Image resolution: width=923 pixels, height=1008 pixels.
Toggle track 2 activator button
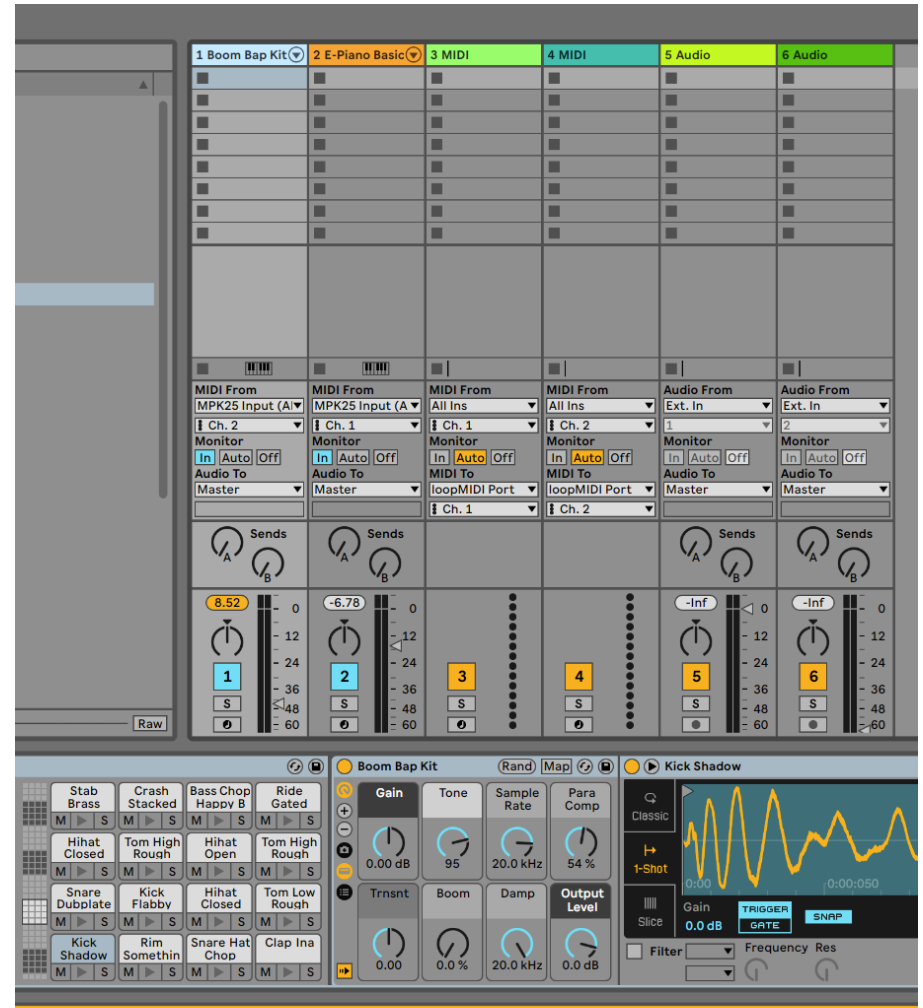click(344, 676)
